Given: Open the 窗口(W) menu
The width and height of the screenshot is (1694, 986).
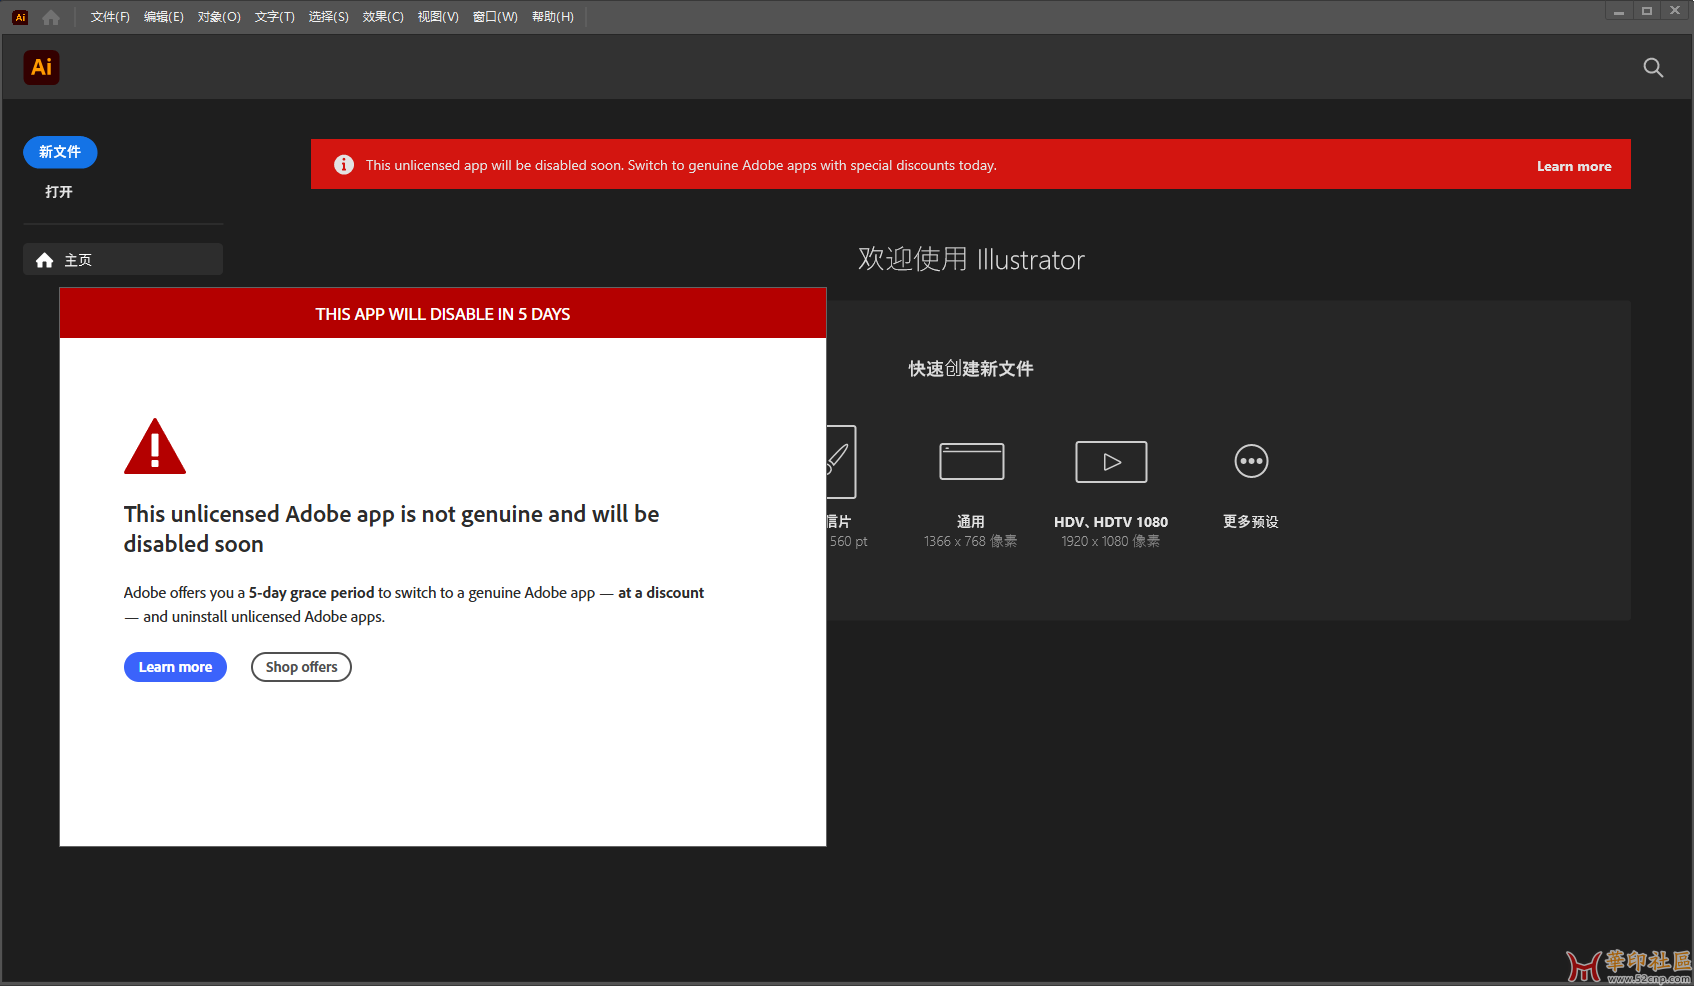Looking at the screenshot, I should [x=495, y=17].
